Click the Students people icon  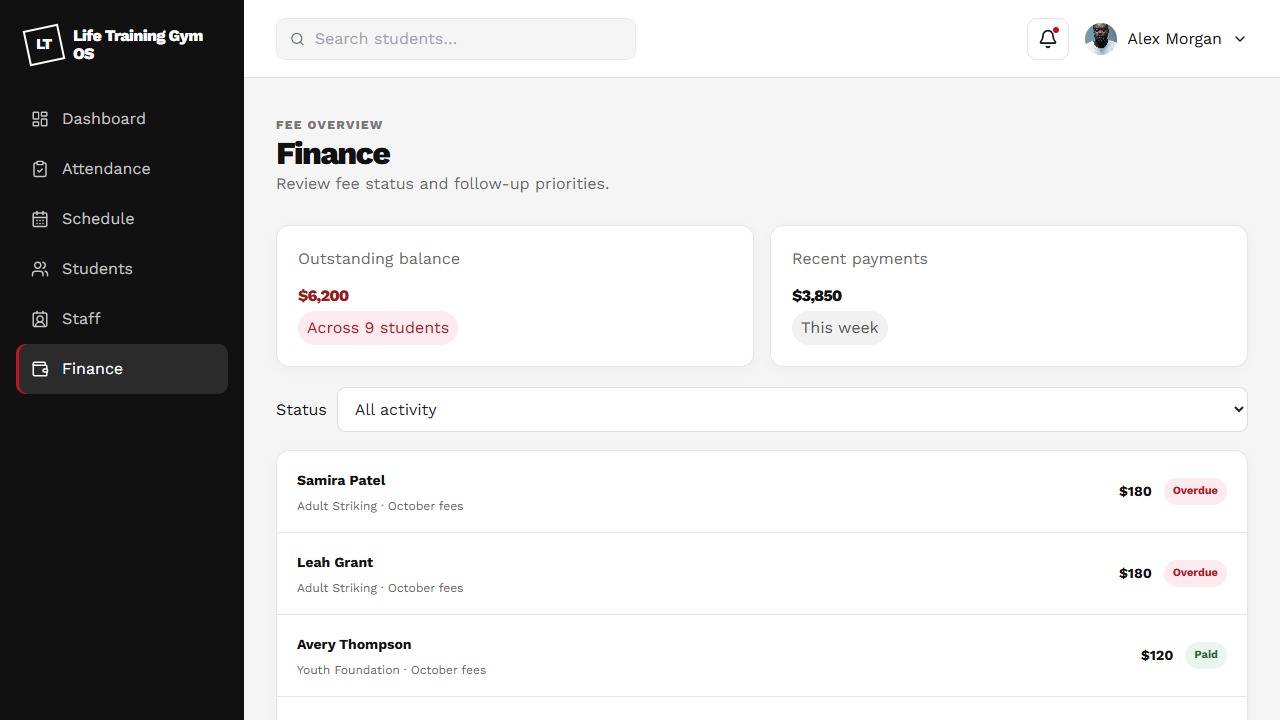pos(40,269)
